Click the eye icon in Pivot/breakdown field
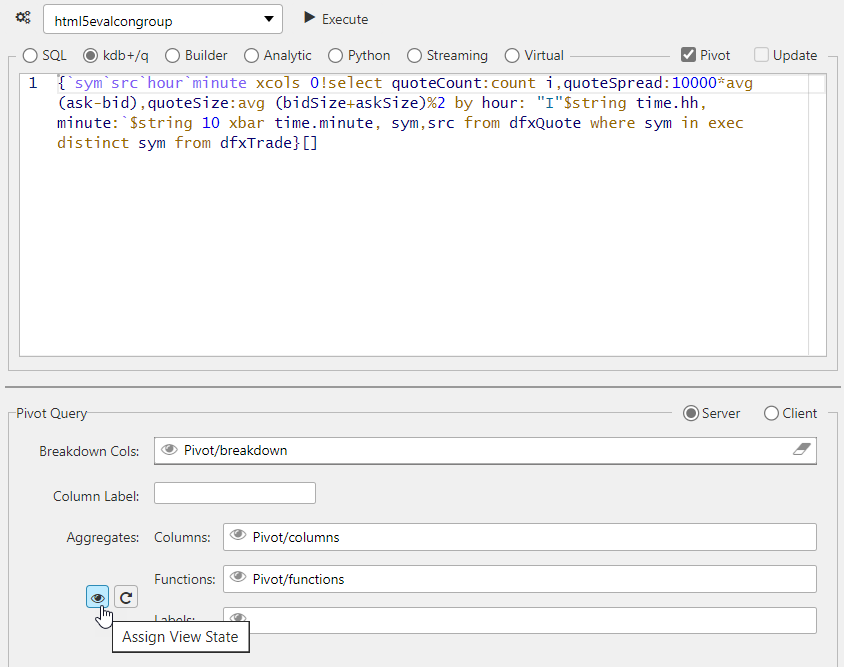Image resolution: width=844 pixels, height=667 pixels. [169, 450]
